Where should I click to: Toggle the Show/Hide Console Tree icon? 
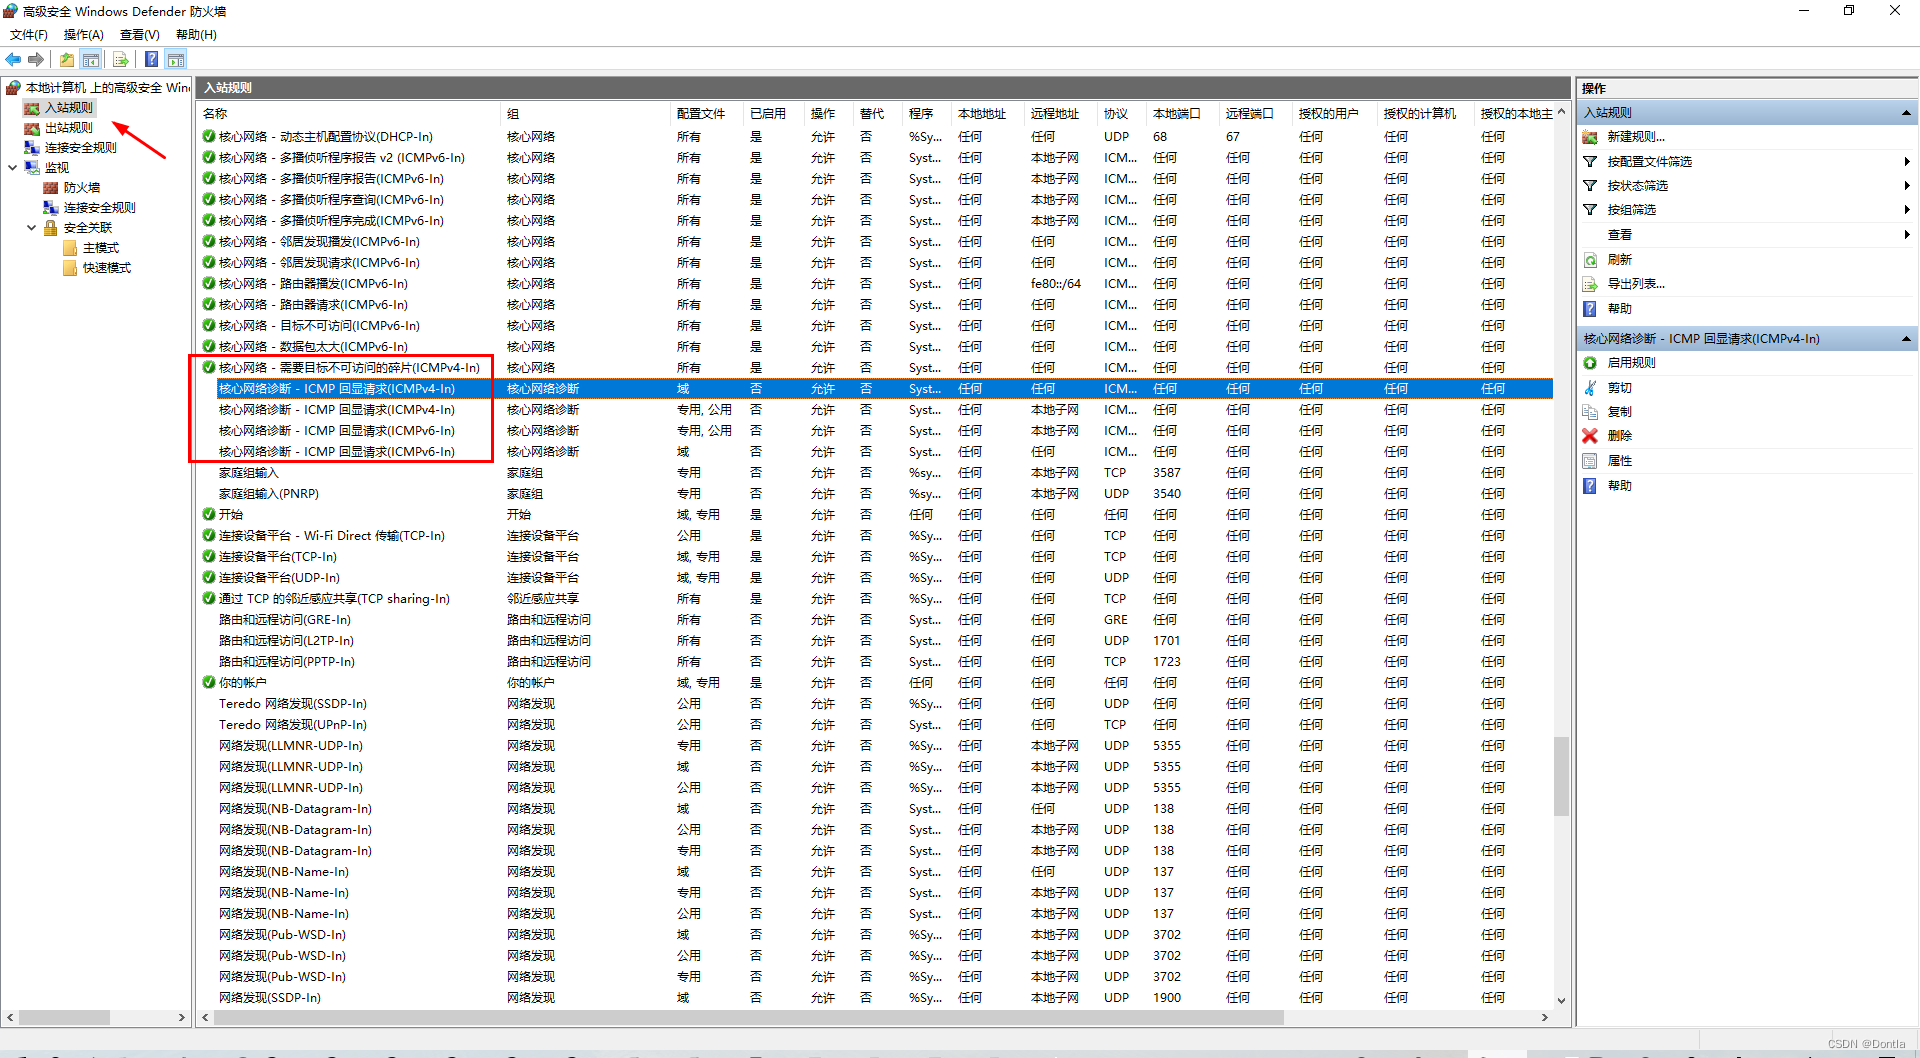click(91, 60)
